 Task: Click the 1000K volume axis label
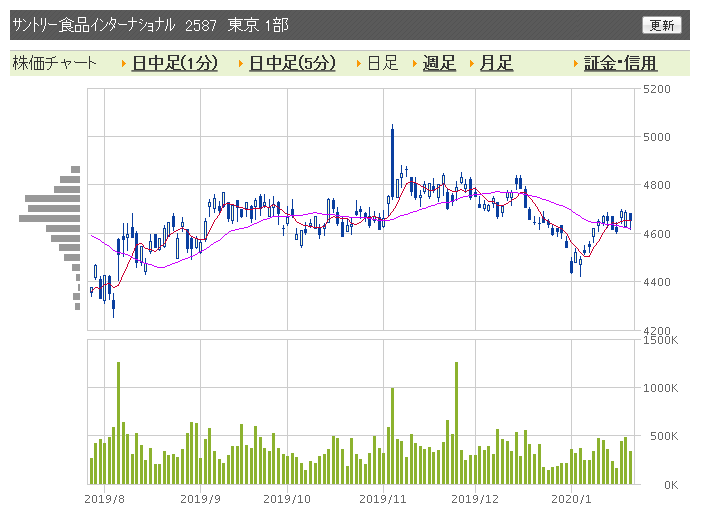tap(660, 388)
